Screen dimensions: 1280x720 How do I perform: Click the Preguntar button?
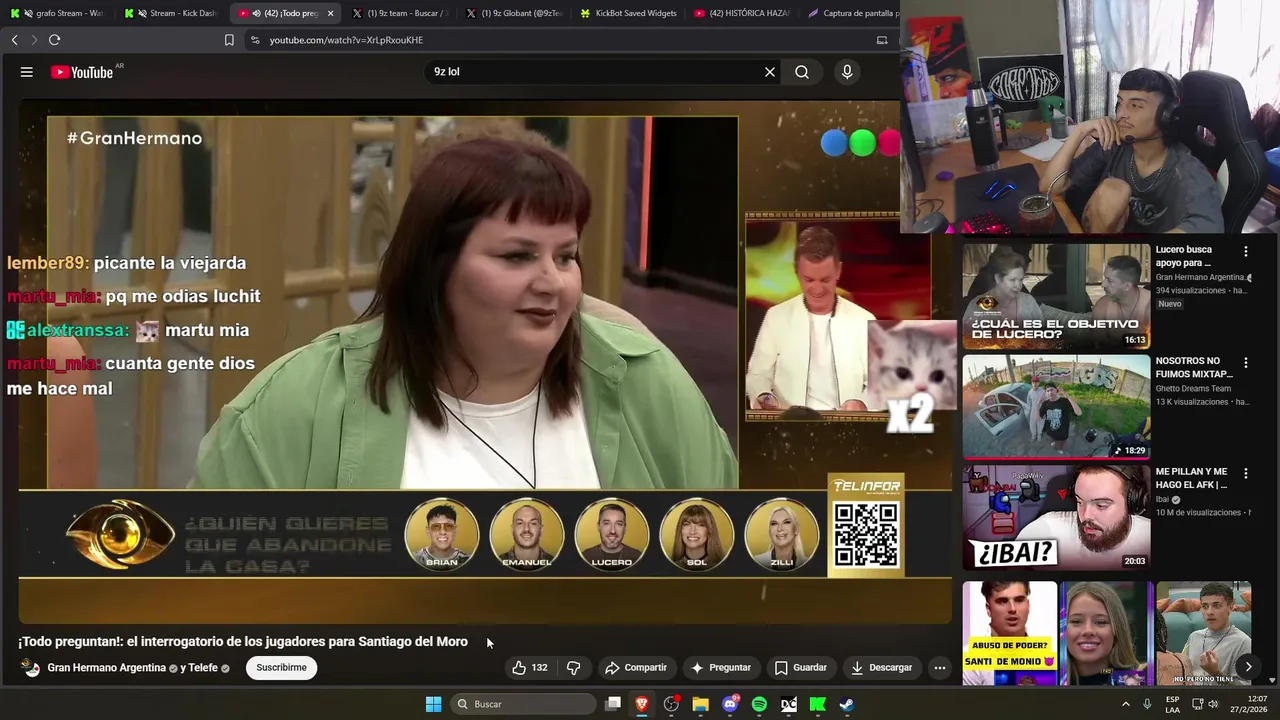pos(720,667)
